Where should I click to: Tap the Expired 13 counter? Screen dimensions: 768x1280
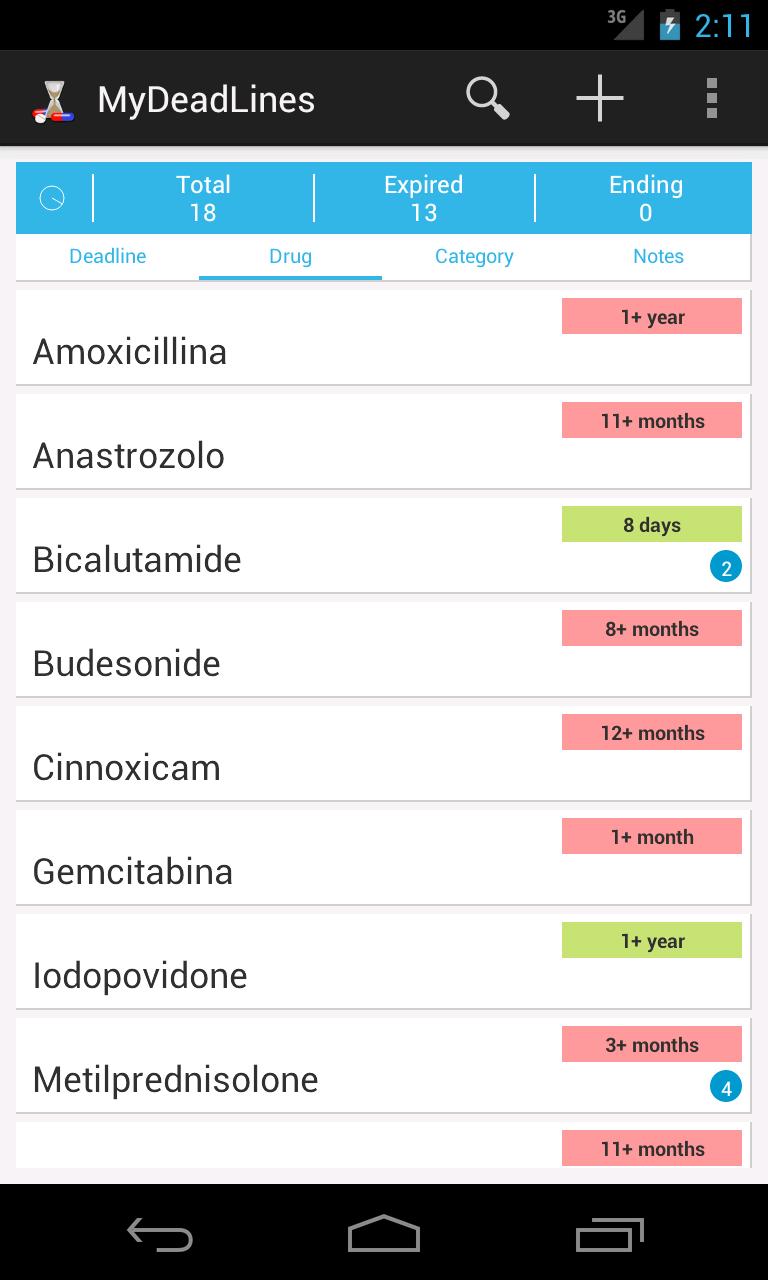pos(424,198)
